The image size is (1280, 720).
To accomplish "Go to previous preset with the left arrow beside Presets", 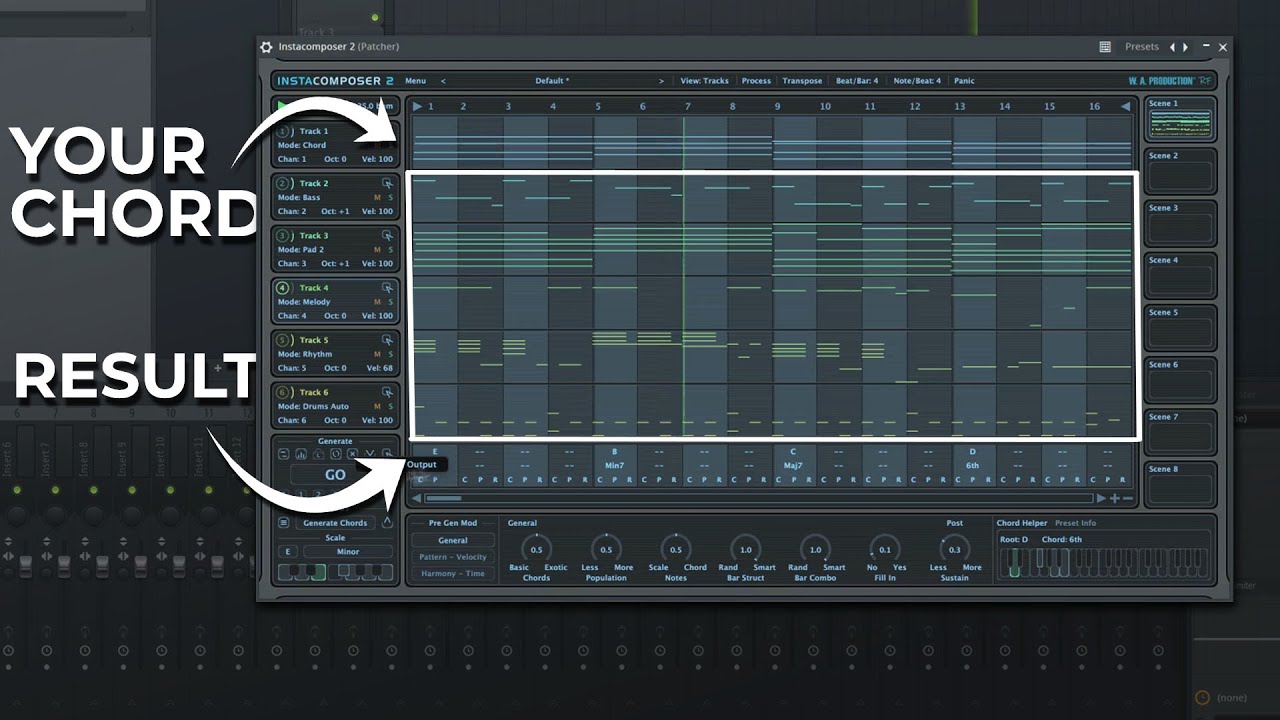I will click(x=1173, y=47).
